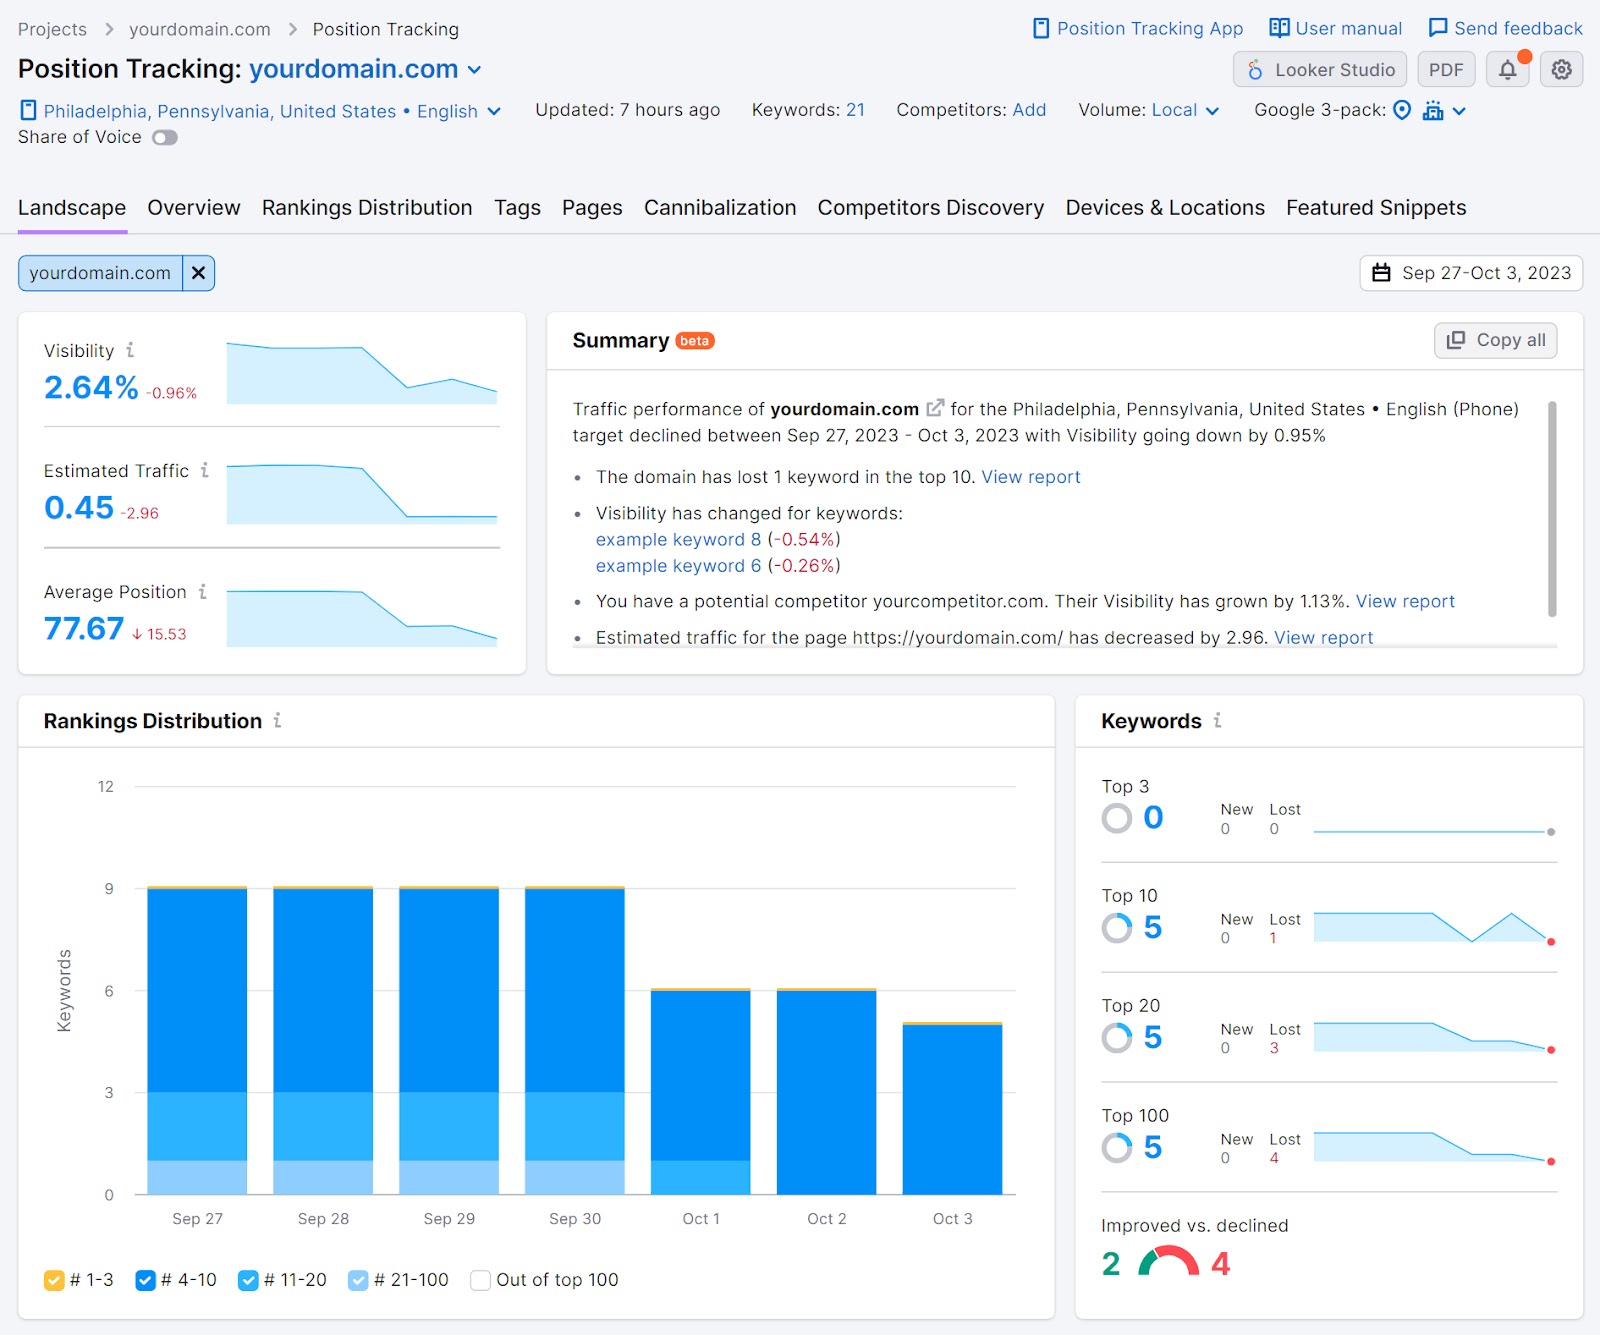Click the Send feedback icon

pyautogui.click(x=1438, y=29)
